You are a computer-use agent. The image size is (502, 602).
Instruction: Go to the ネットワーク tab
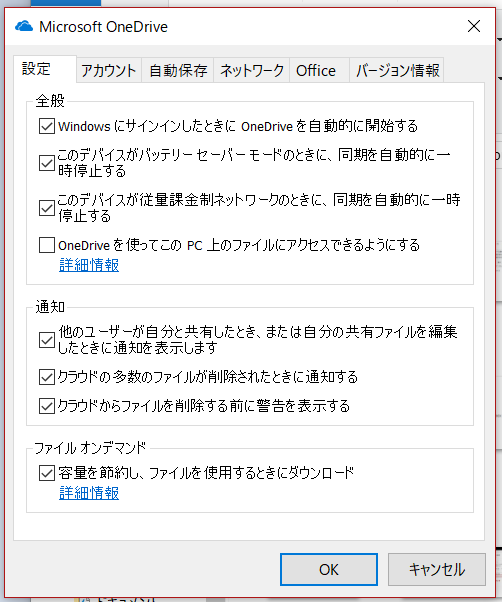[x=252, y=71]
